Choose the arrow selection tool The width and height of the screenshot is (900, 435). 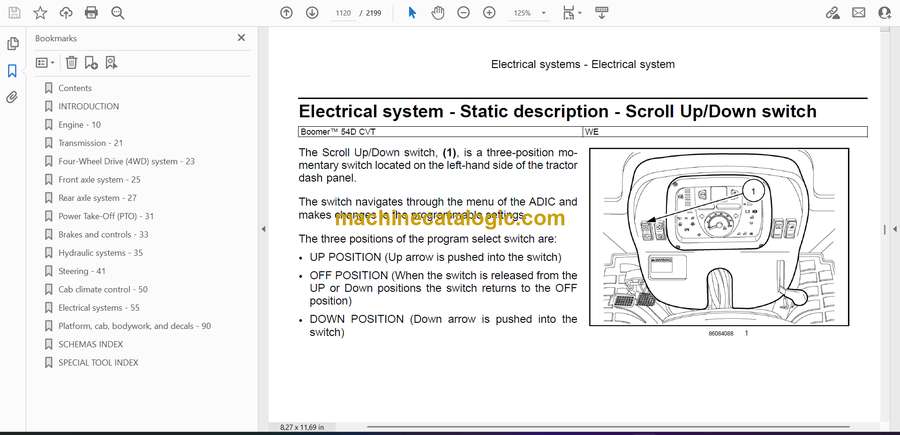412,13
